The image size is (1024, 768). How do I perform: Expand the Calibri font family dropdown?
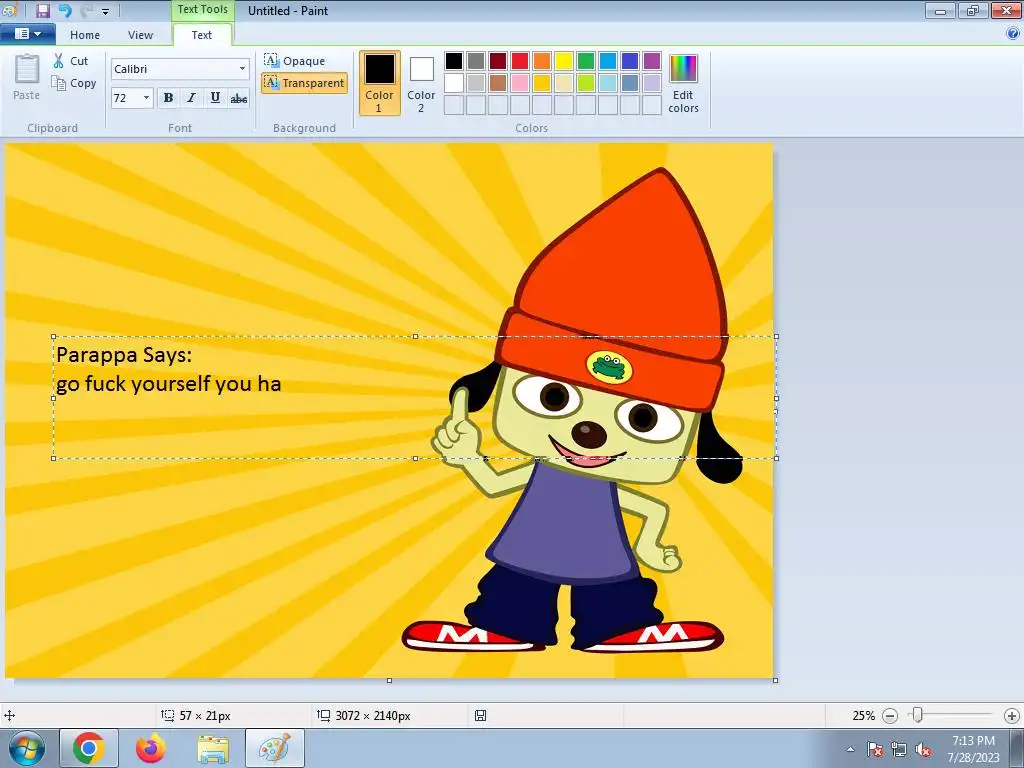tap(242, 69)
